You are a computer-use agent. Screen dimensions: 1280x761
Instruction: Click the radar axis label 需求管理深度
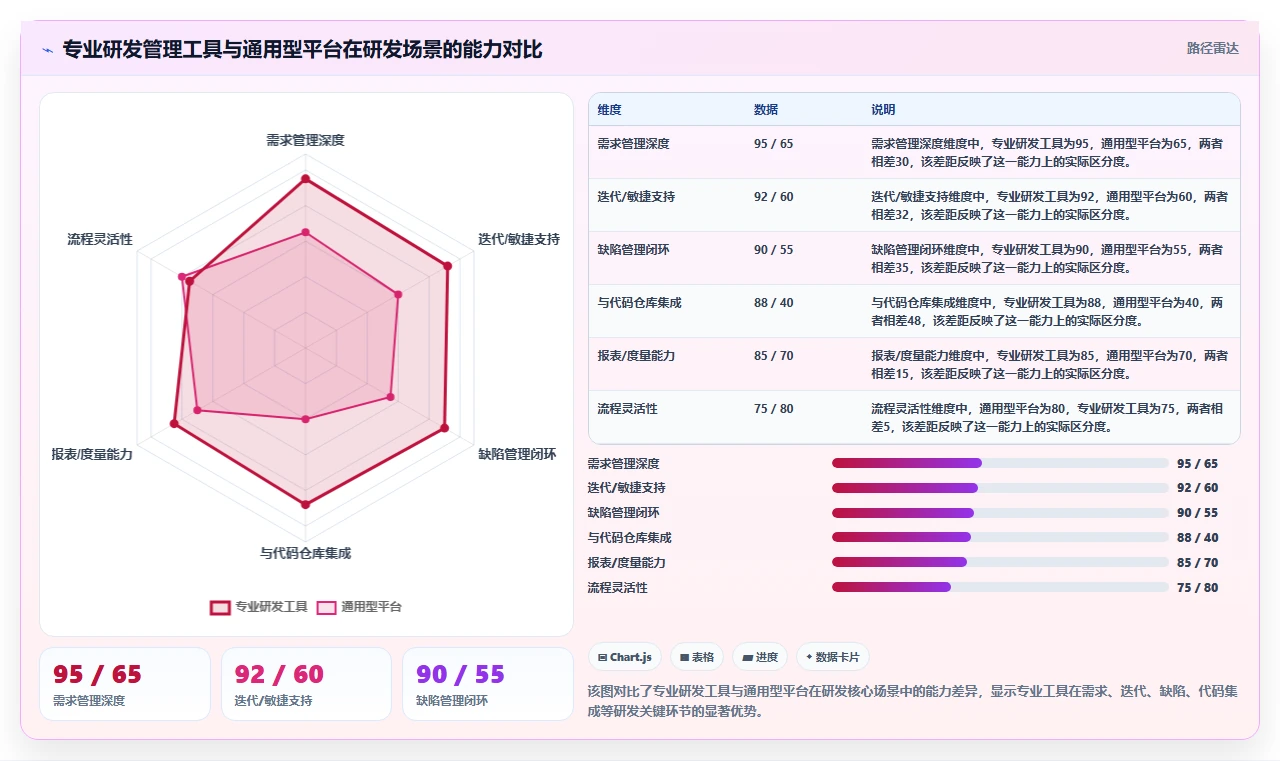pos(305,141)
